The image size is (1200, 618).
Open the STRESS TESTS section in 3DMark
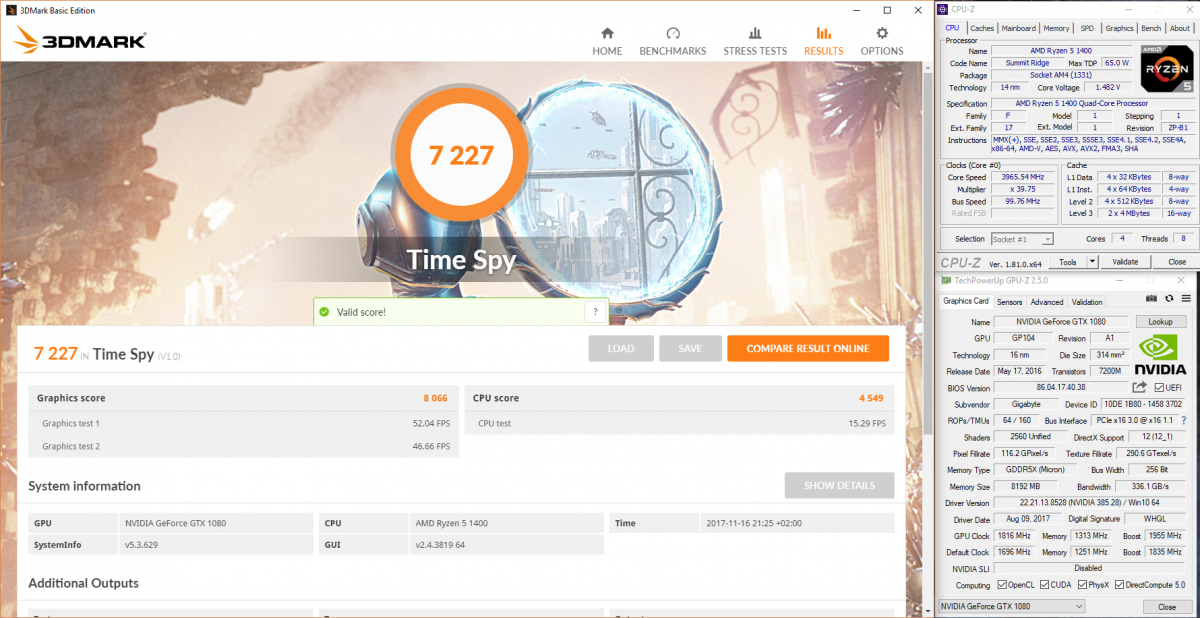755,41
